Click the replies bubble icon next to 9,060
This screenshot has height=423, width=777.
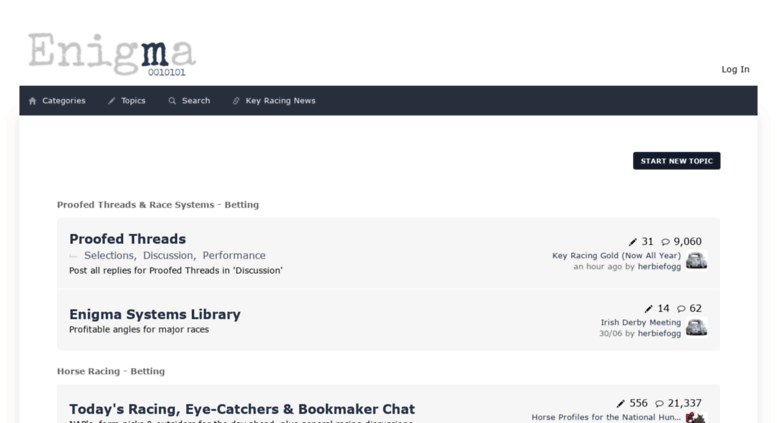tap(666, 242)
